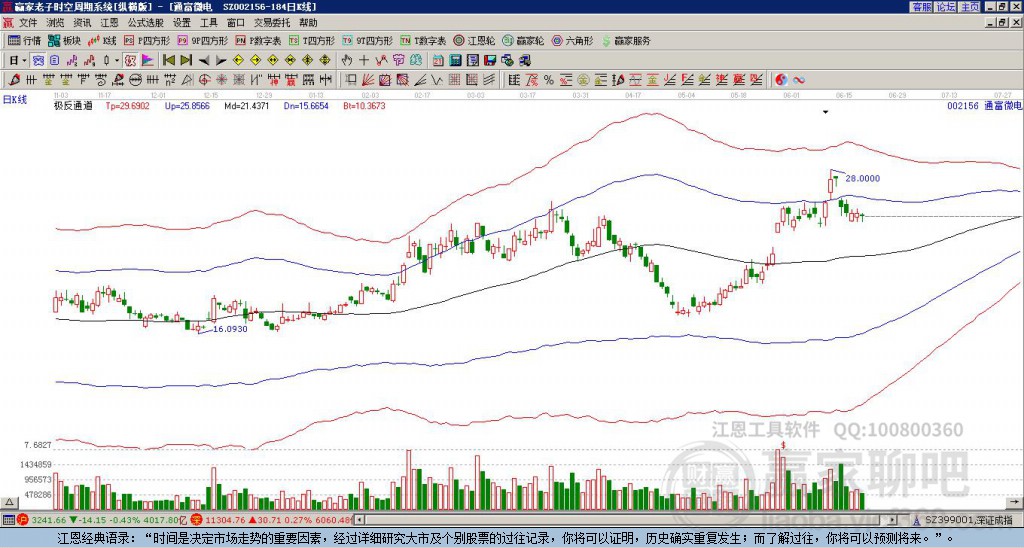Image resolution: width=1024 pixels, height=548 pixels.
Task: Click the 日K线 chart label
Action: [15, 99]
